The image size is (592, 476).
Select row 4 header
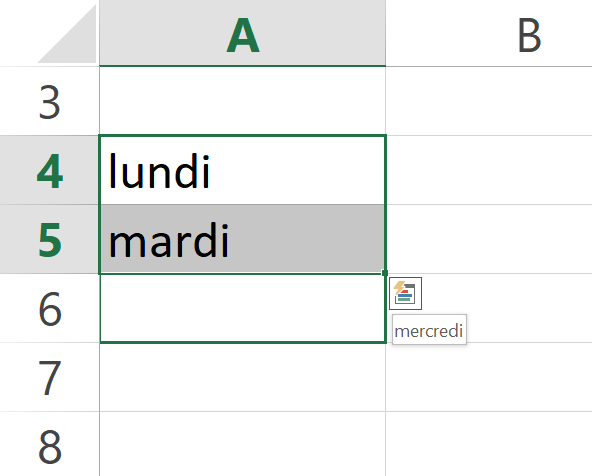point(49,170)
